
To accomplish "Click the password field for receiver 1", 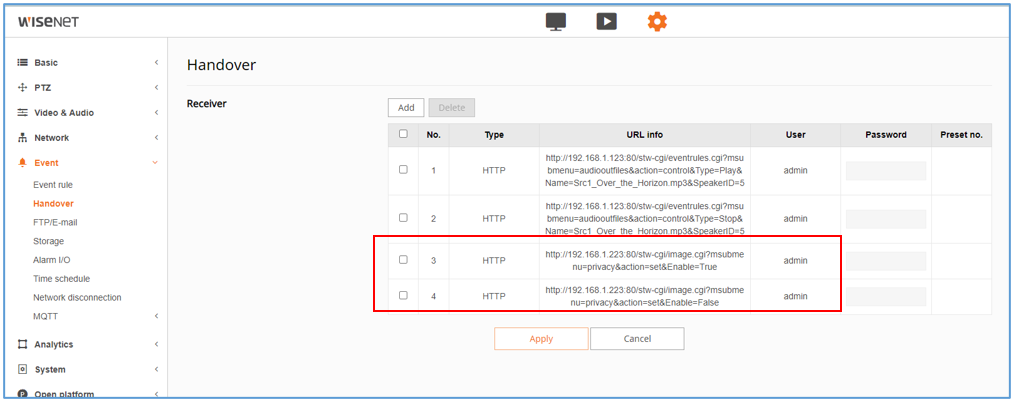I will (885, 171).
